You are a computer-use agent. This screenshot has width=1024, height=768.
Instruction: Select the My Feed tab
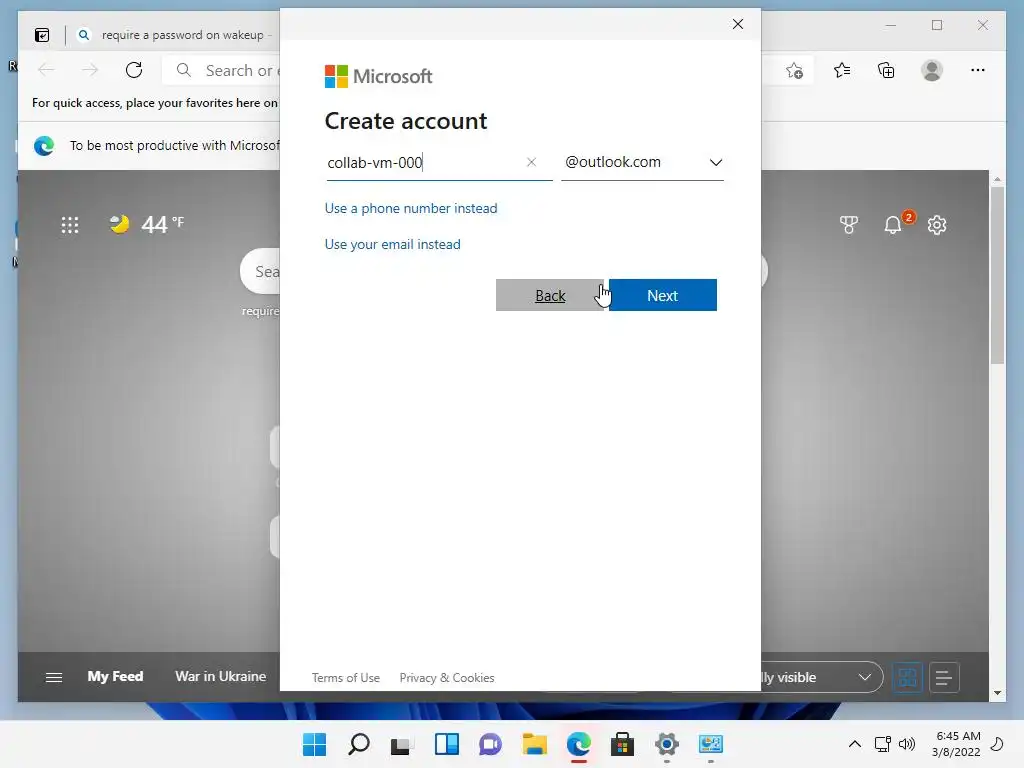[116, 677]
